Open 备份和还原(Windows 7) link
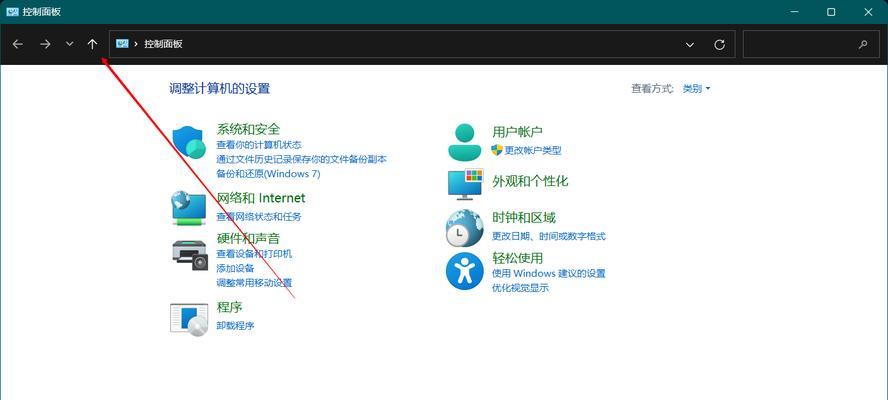This screenshot has width=888, height=400. (x=268, y=174)
